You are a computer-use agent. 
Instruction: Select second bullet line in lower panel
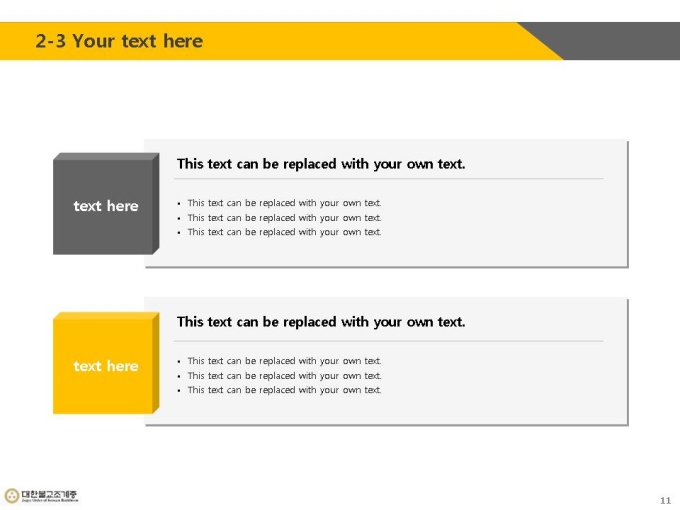point(284,376)
